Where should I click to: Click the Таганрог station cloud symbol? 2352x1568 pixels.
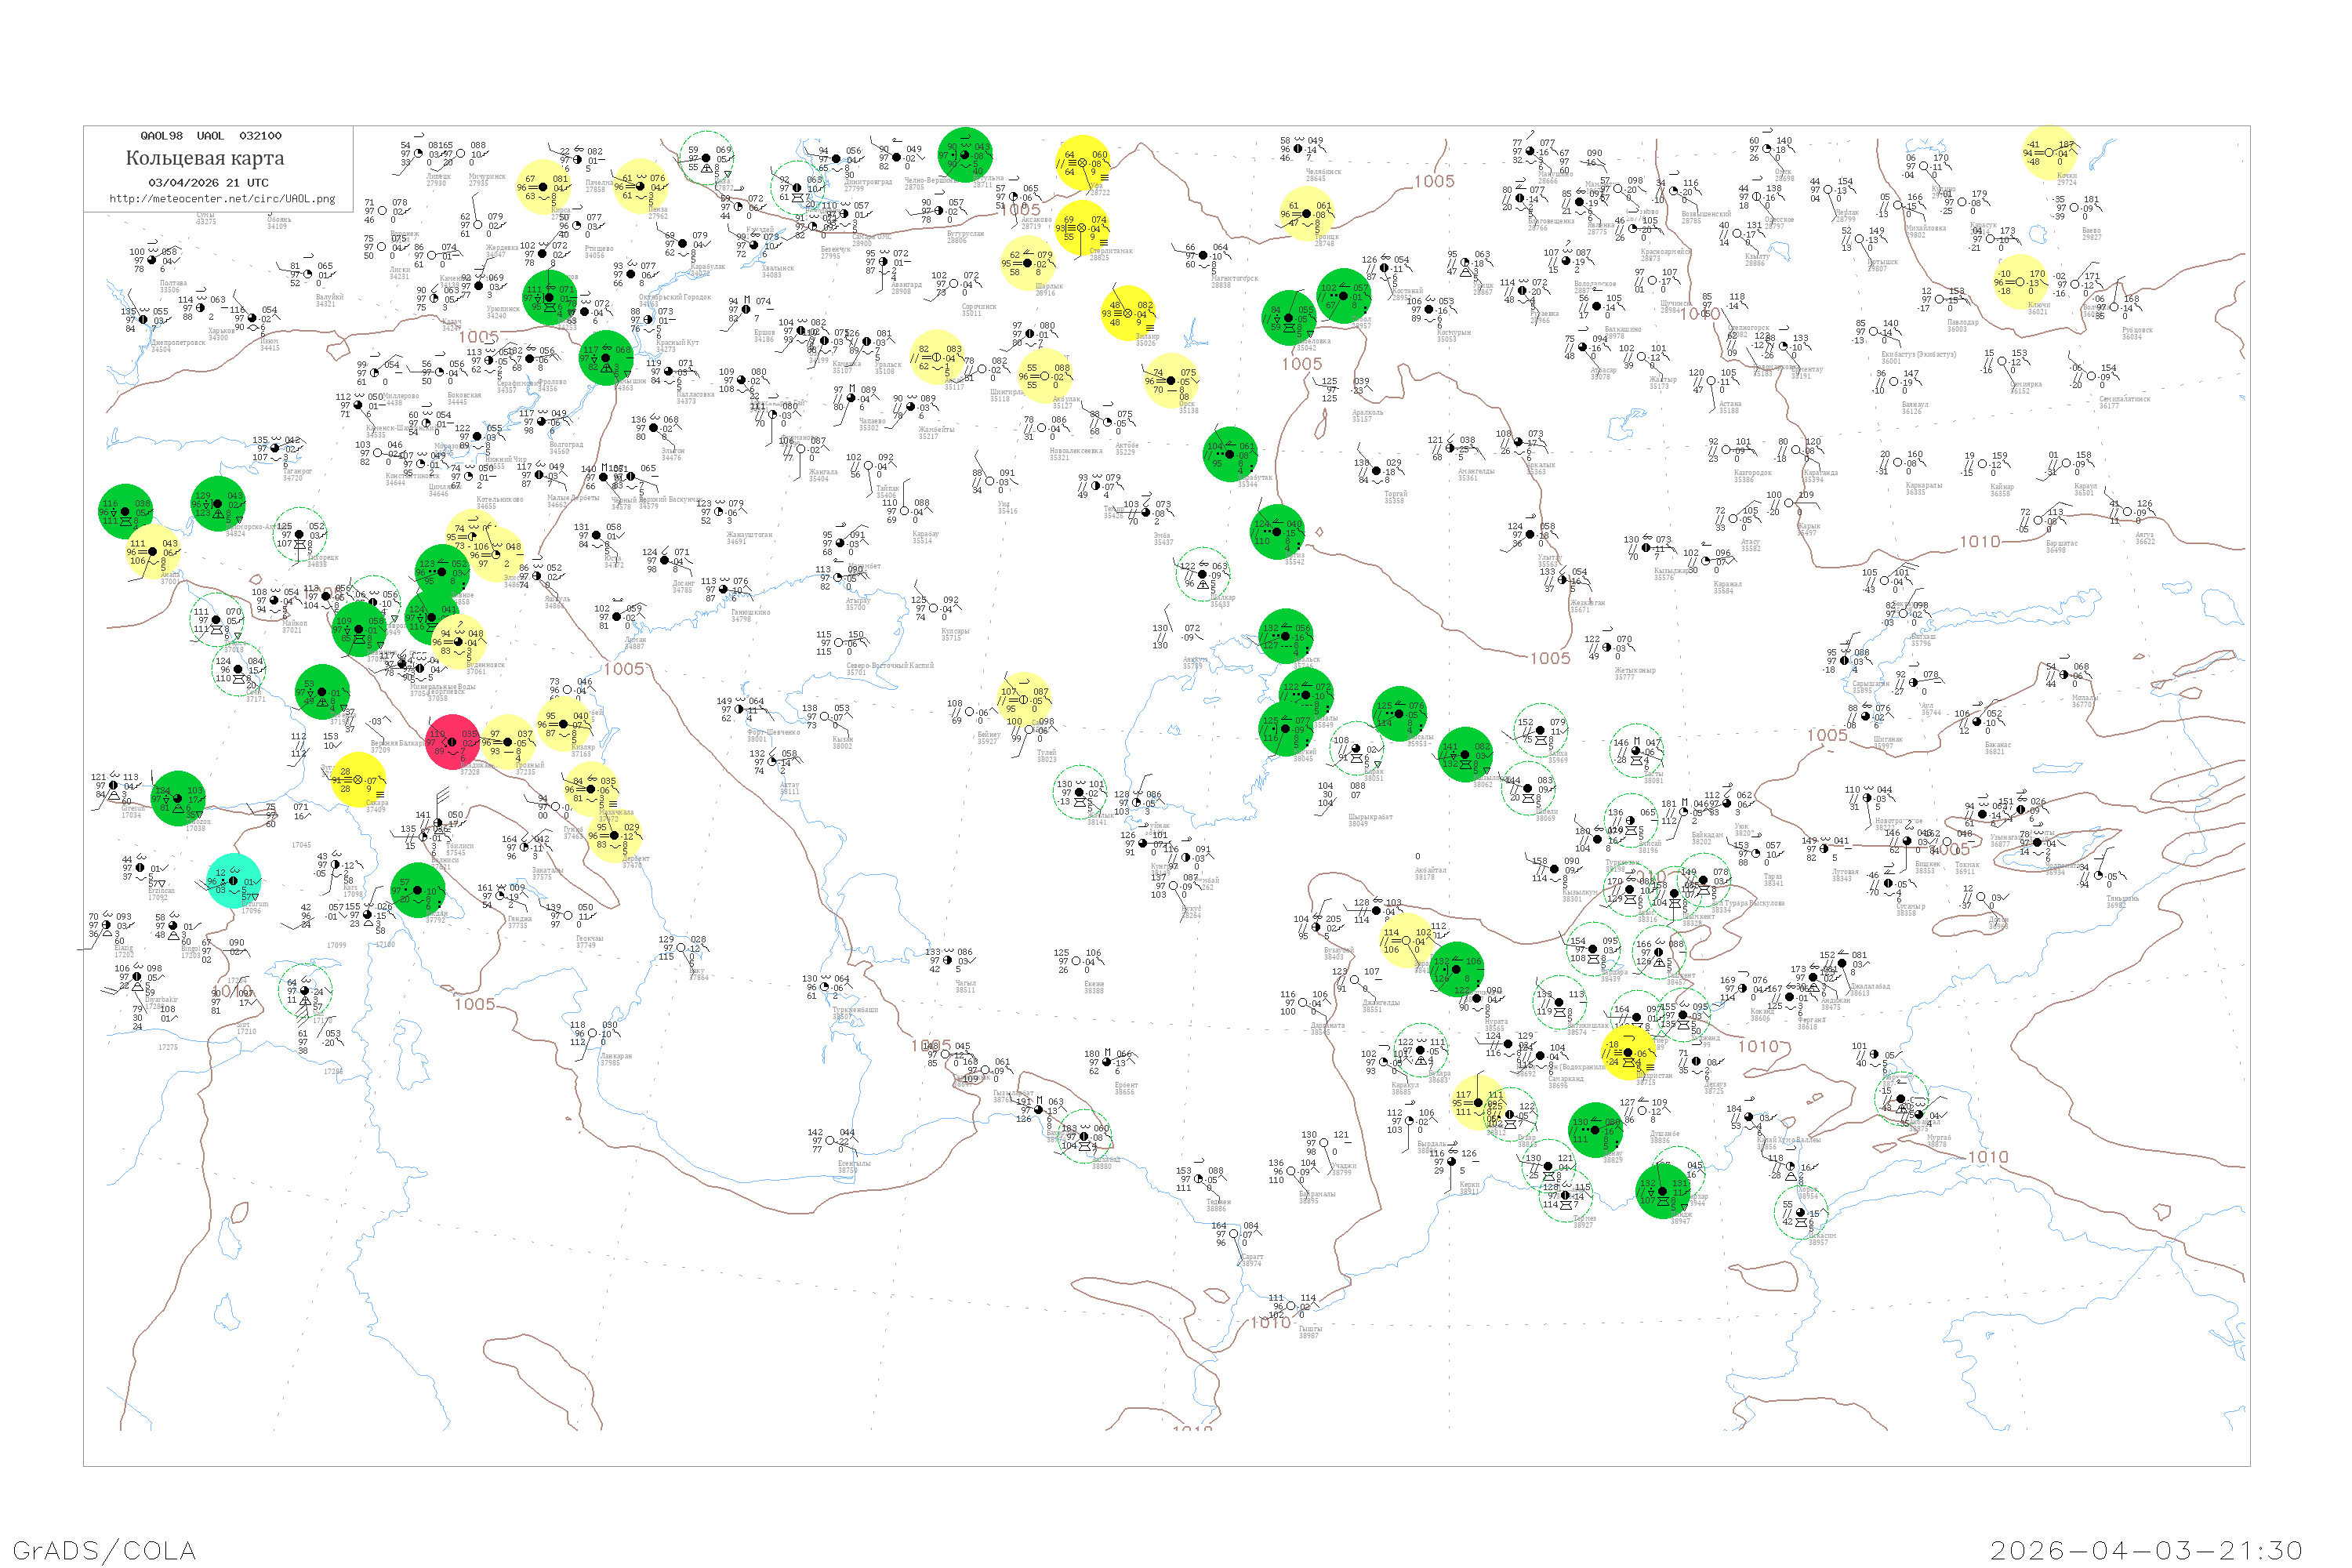[277, 450]
